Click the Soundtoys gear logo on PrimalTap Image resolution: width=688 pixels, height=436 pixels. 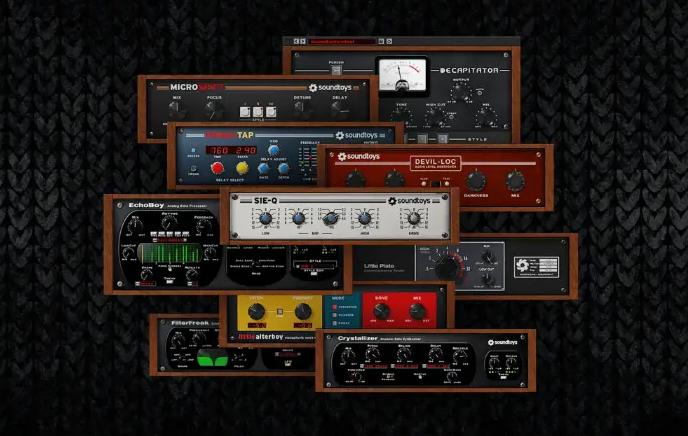tap(340, 136)
